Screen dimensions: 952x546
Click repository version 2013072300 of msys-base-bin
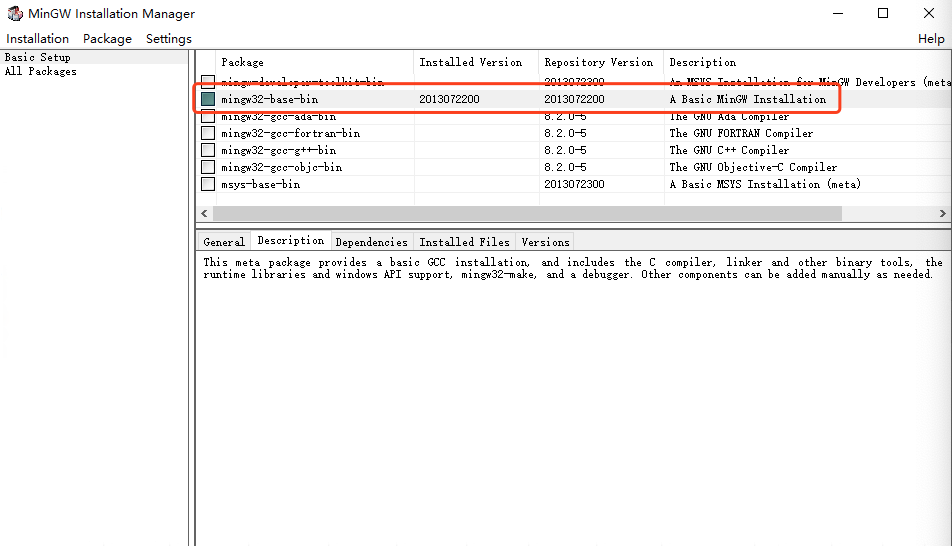[574, 184]
